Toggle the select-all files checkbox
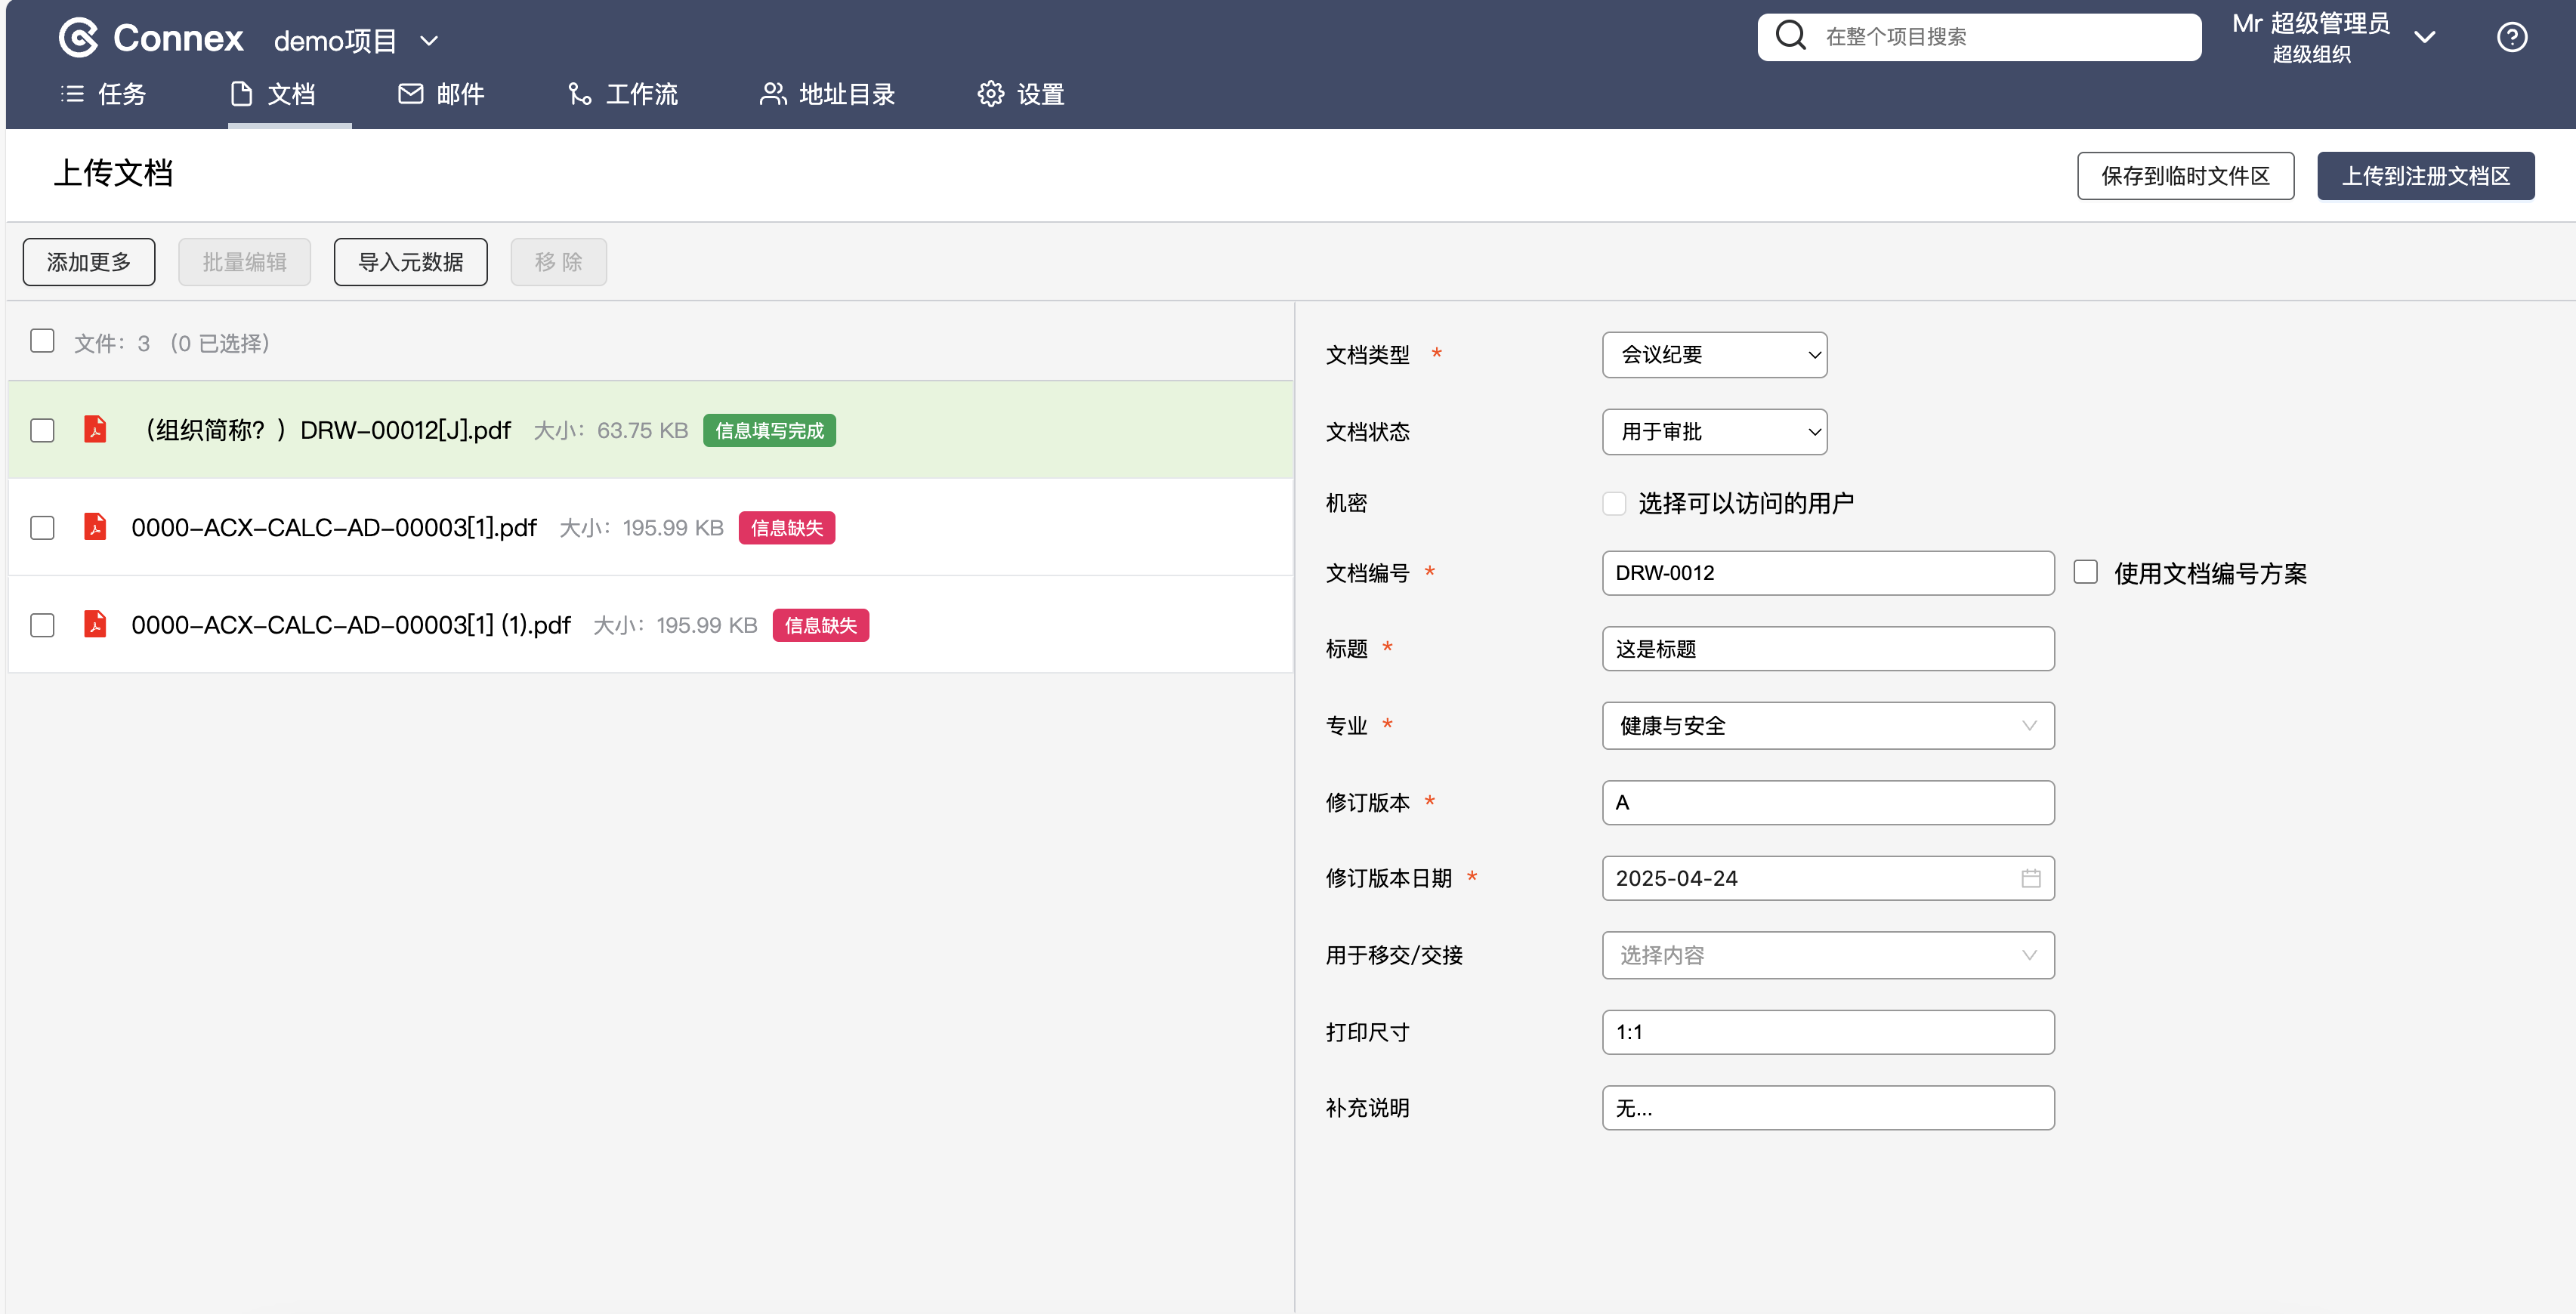Image resolution: width=2576 pixels, height=1314 pixels. click(42, 342)
